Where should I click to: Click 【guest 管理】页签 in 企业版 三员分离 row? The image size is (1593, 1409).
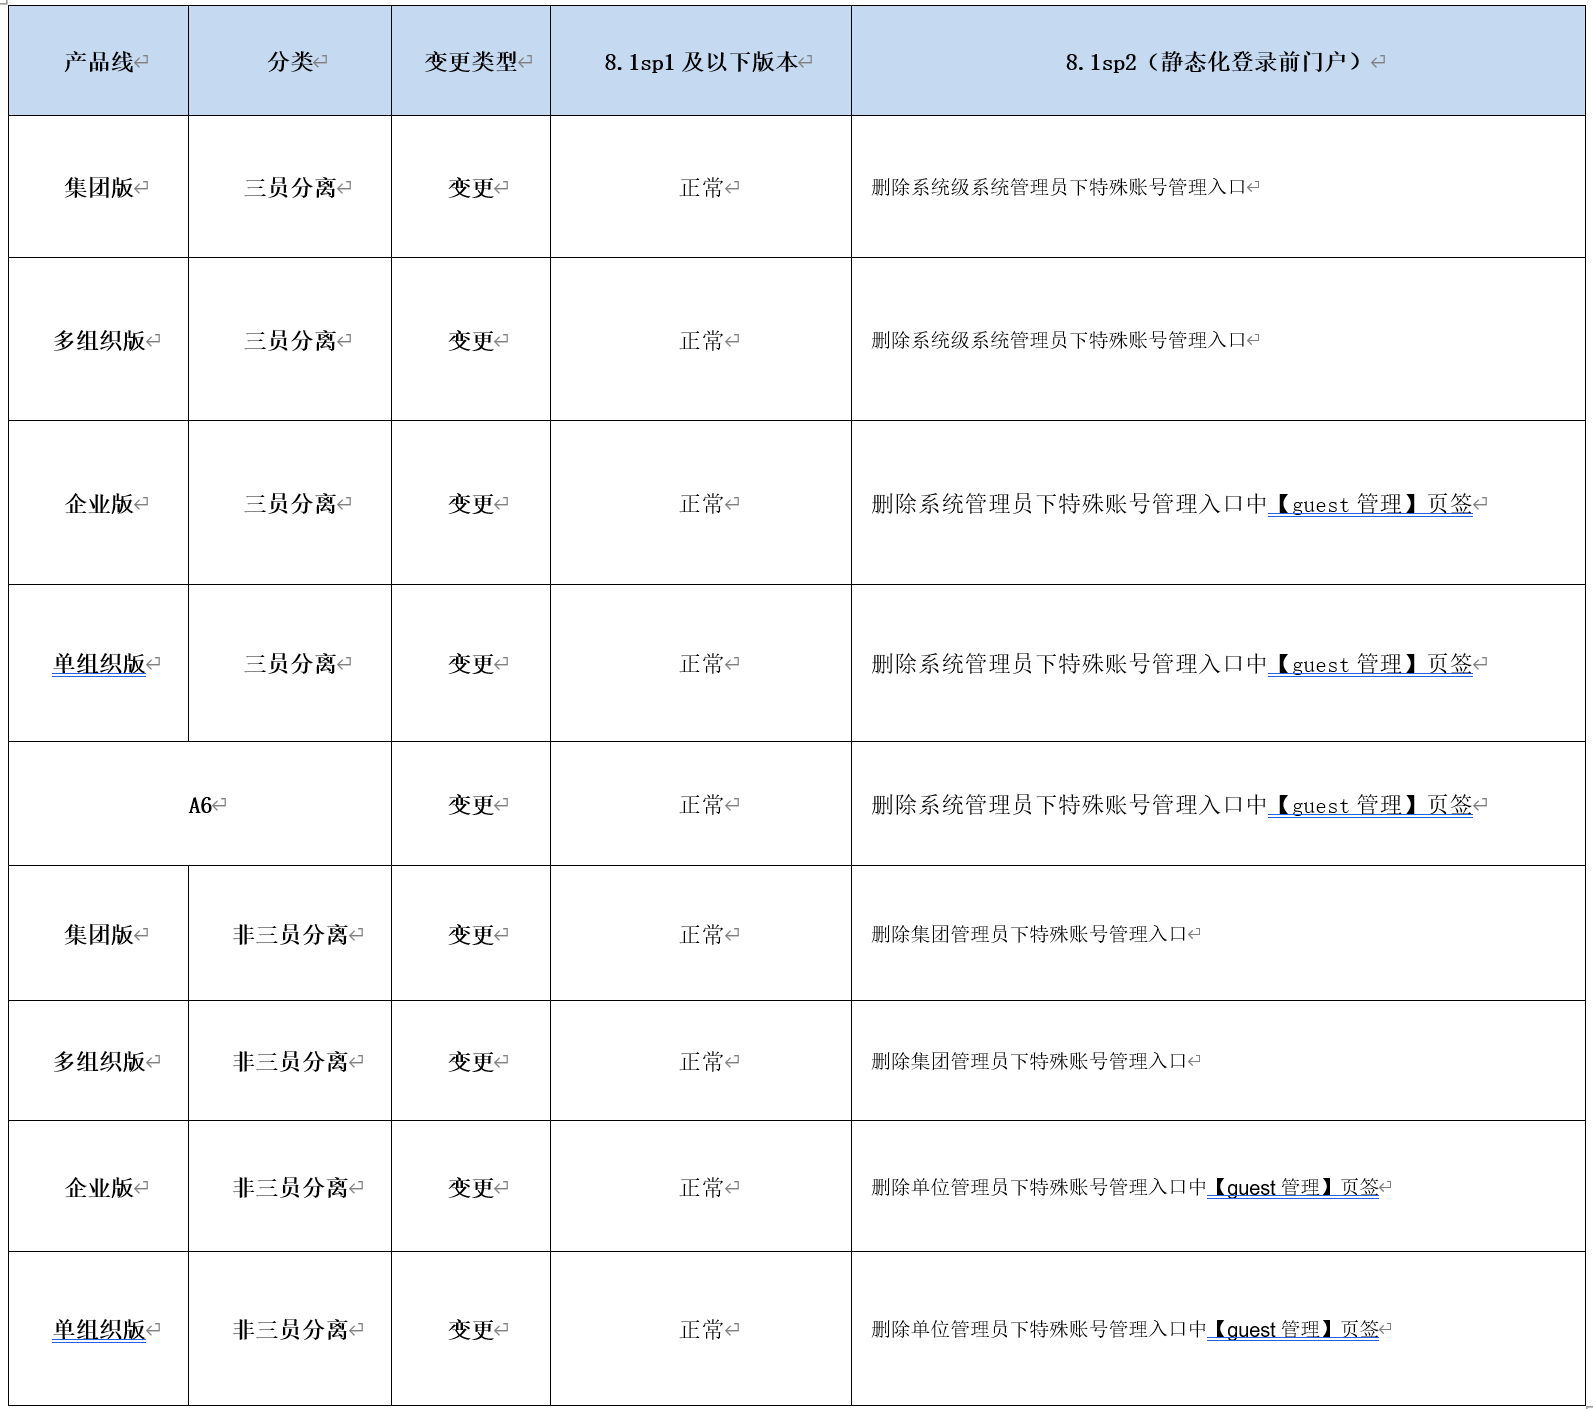point(1370,504)
